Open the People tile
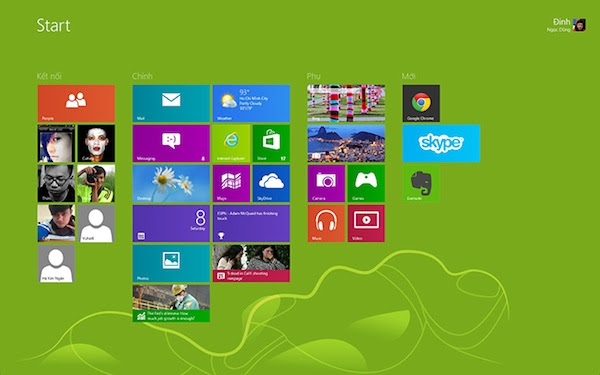The height and width of the screenshot is (375, 600). tap(76, 103)
